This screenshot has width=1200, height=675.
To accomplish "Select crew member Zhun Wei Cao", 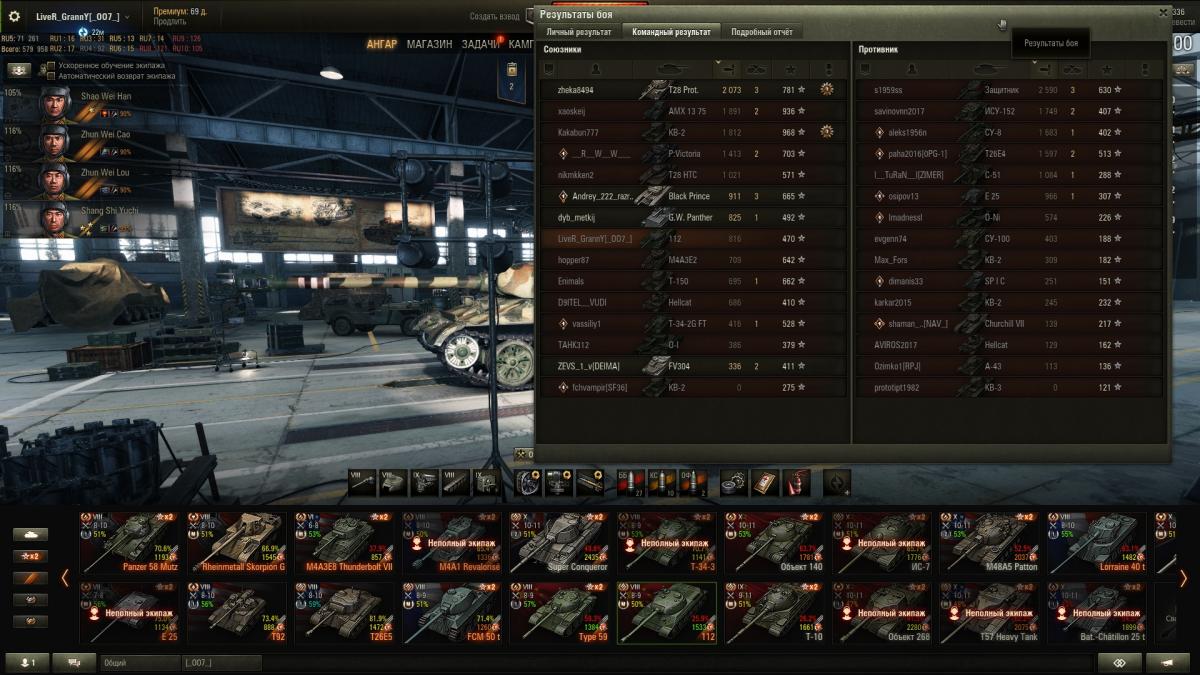I will point(88,144).
